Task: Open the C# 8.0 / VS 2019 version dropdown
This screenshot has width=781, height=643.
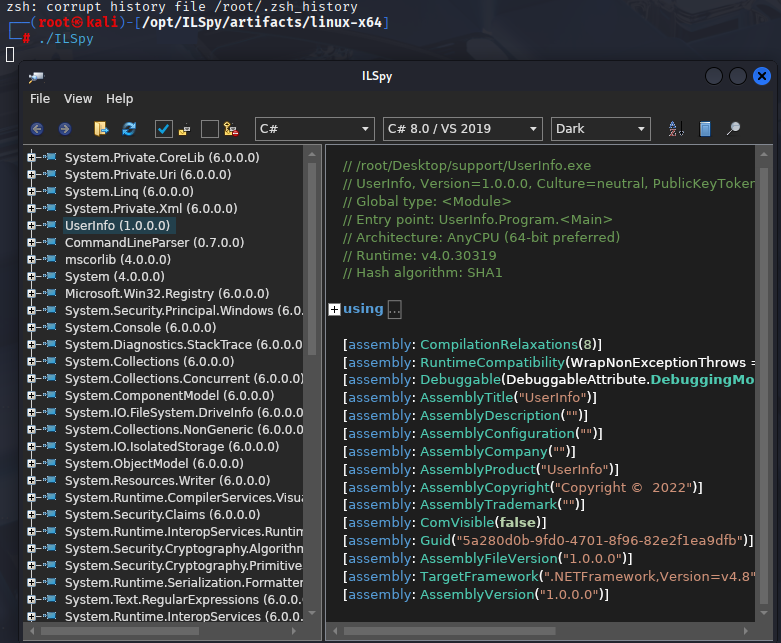Action: (462, 129)
